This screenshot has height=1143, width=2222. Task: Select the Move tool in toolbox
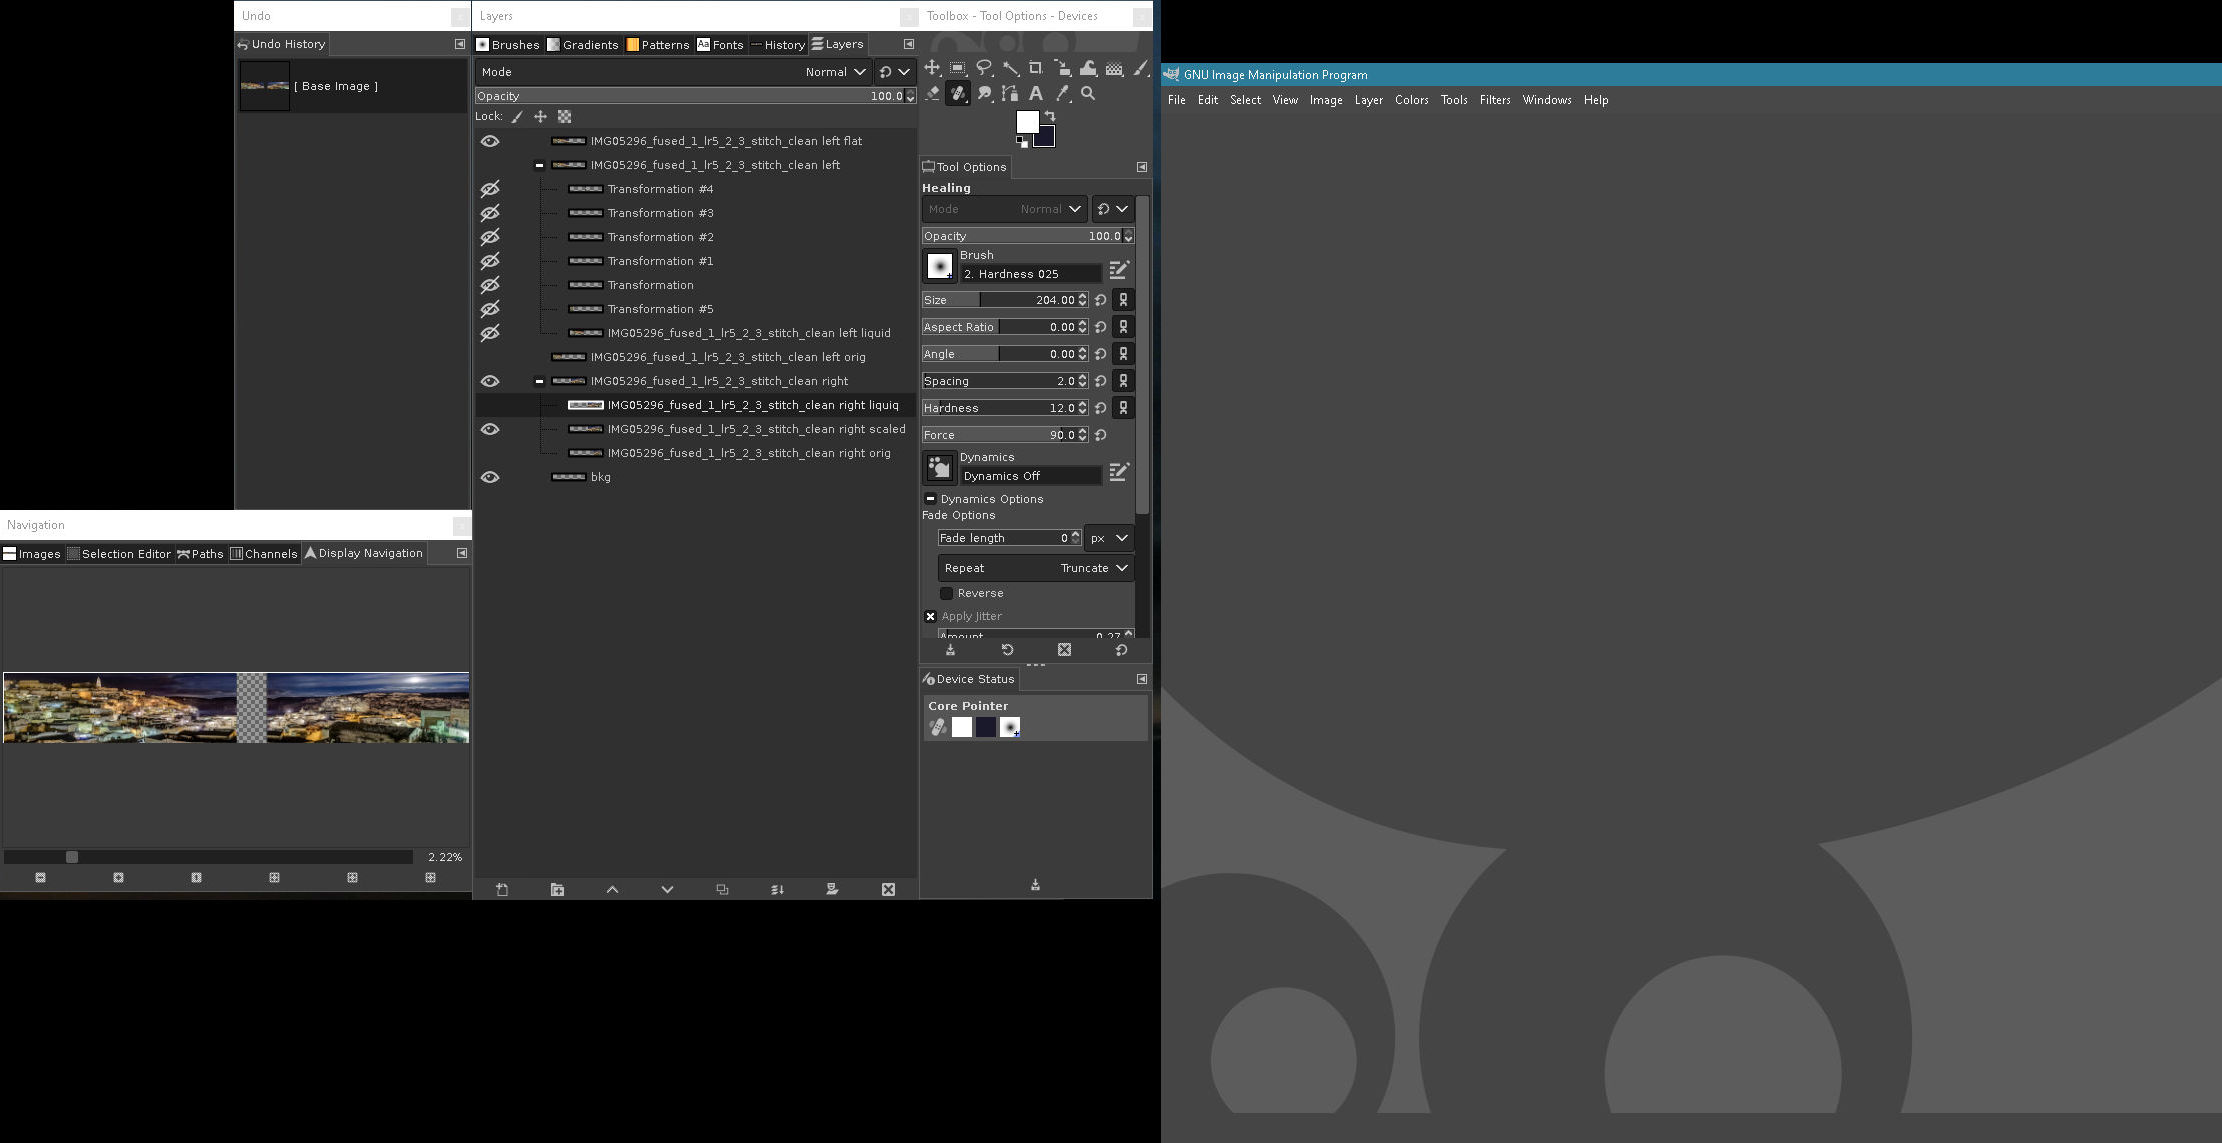pos(932,68)
